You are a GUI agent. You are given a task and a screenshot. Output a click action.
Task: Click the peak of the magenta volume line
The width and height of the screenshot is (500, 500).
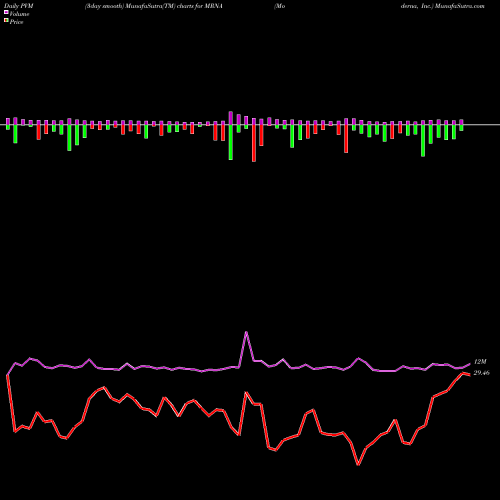pyautogui.click(x=246, y=332)
